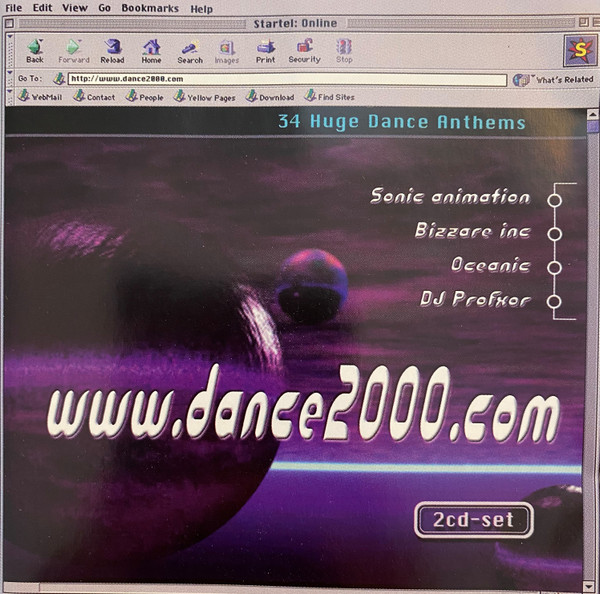600x594 pixels.
Task: Click the 2cd-set button
Action: [474, 520]
